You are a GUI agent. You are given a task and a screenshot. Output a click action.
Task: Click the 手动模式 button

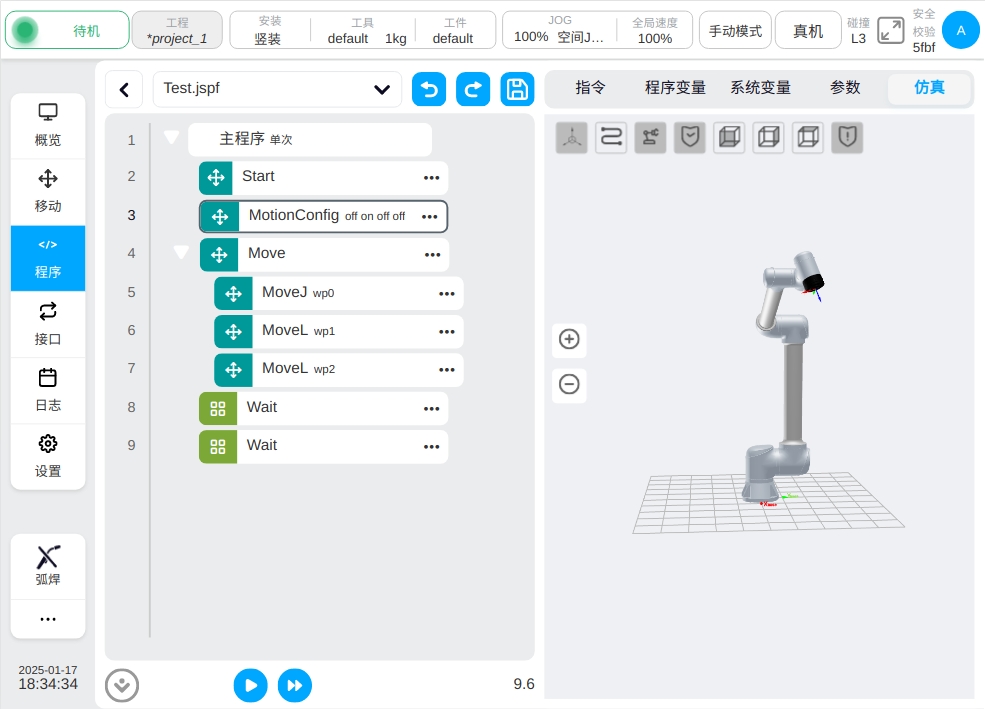point(735,31)
